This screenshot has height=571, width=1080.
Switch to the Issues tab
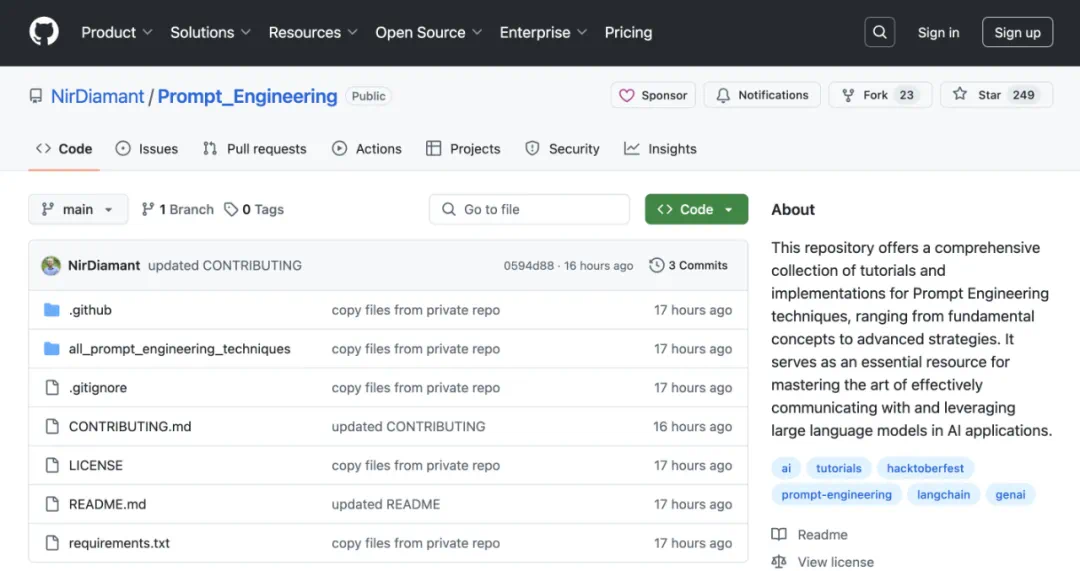147,148
